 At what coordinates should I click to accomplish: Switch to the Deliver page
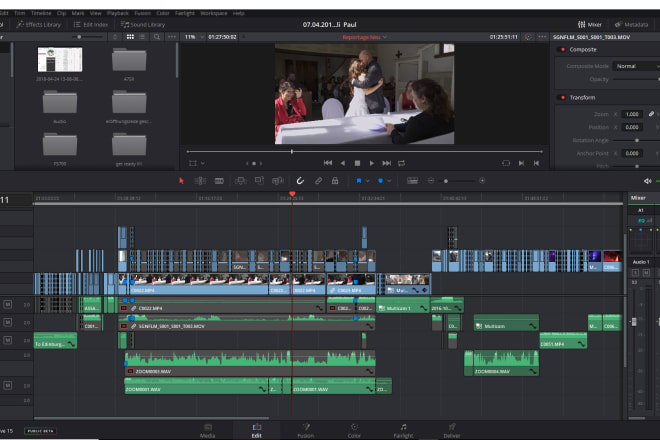click(x=452, y=431)
